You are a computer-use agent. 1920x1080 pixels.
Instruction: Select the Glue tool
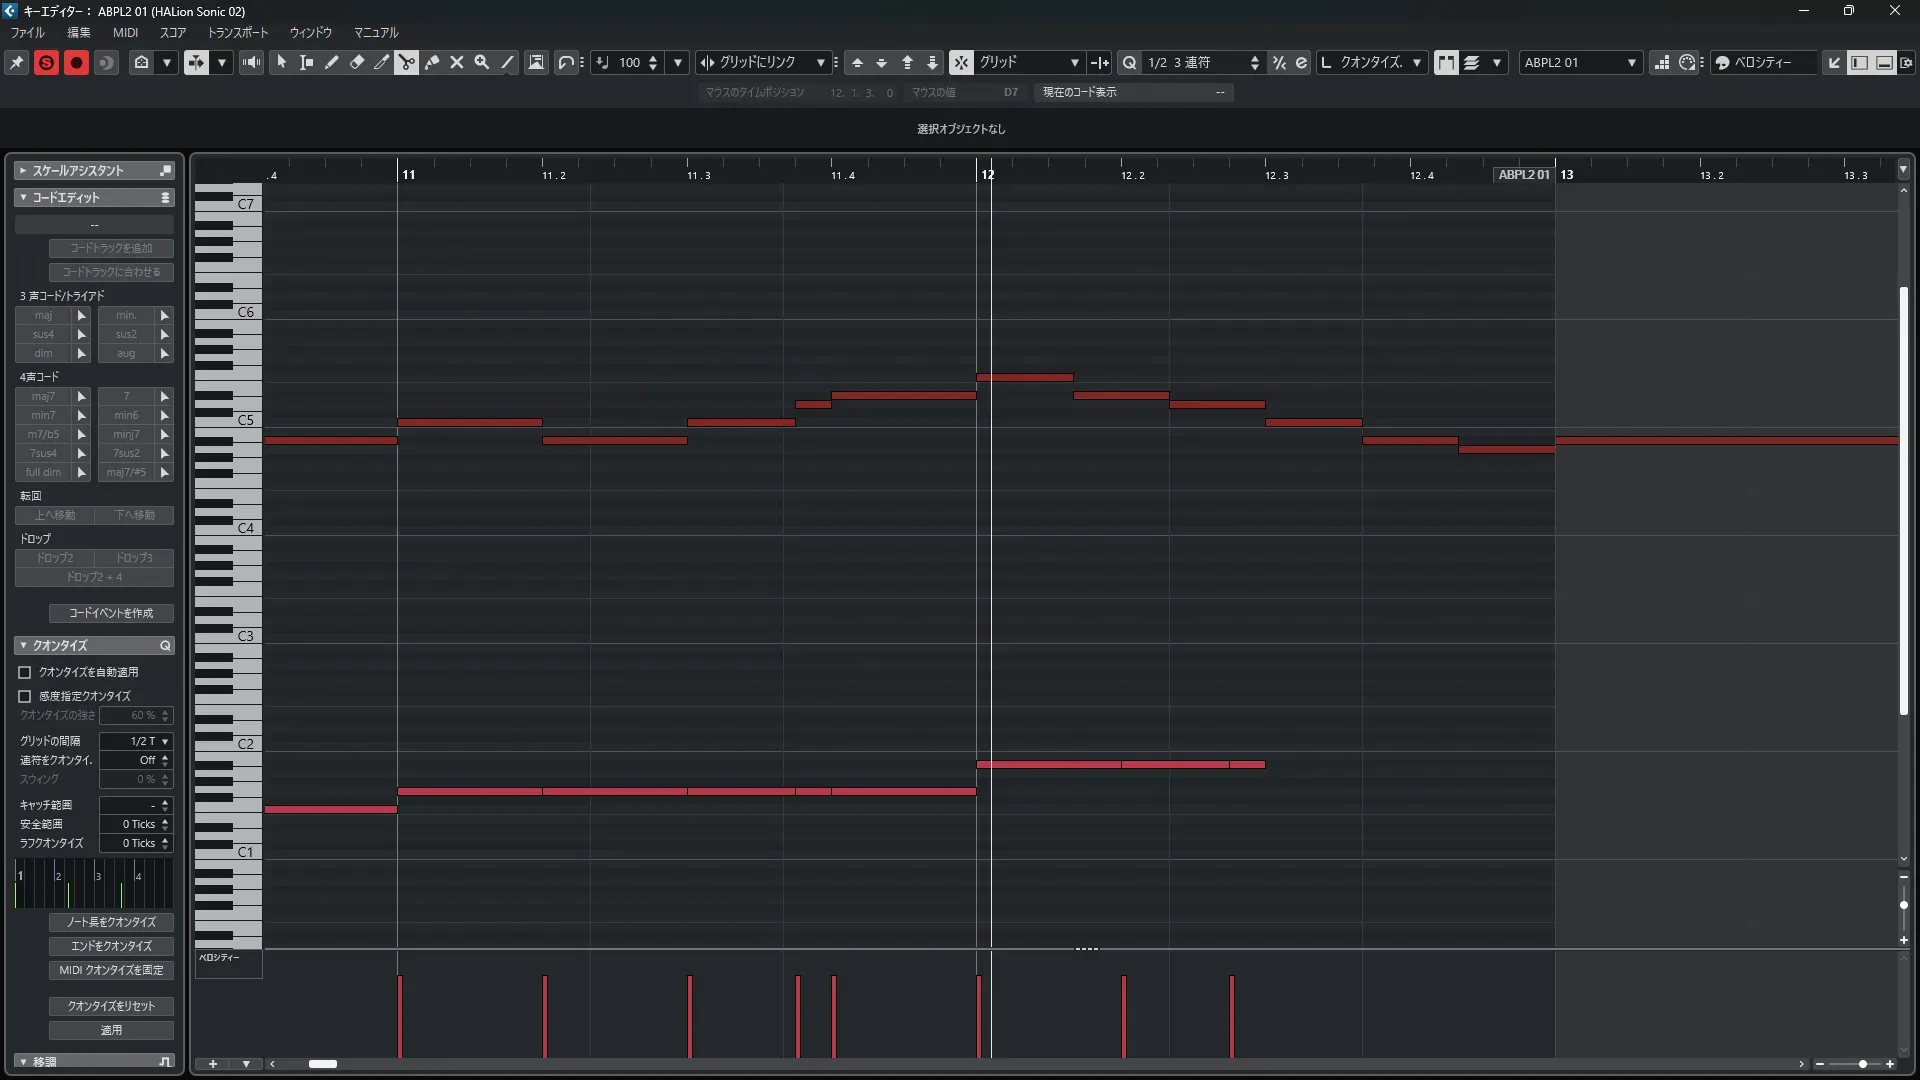pyautogui.click(x=432, y=63)
